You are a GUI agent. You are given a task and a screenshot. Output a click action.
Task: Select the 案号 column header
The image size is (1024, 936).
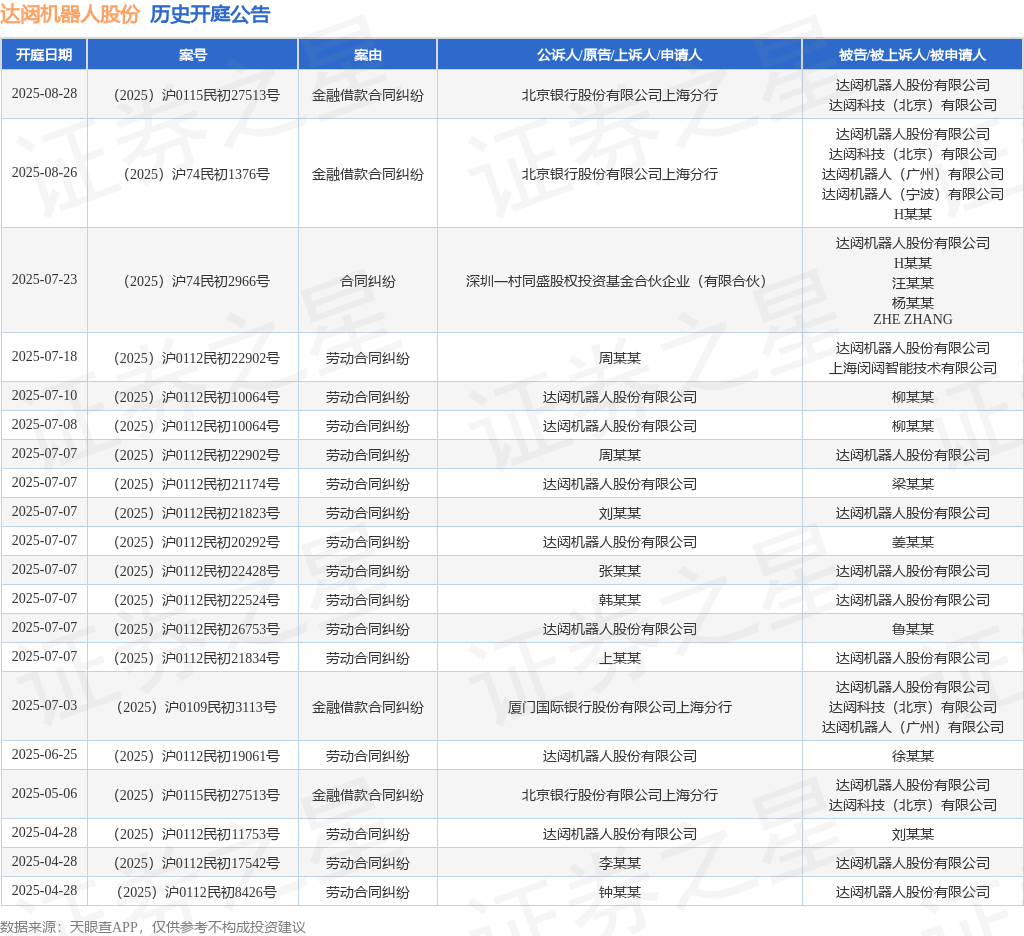point(193,55)
